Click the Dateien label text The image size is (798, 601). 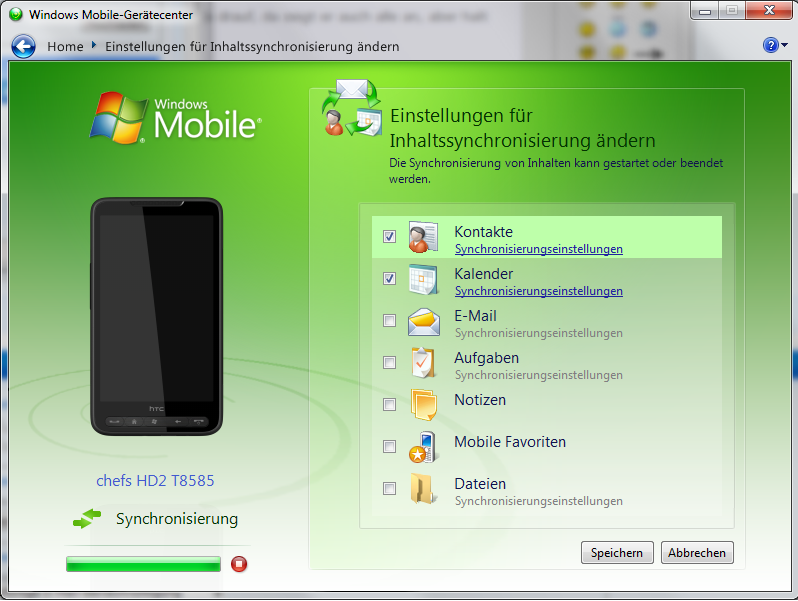tap(480, 484)
